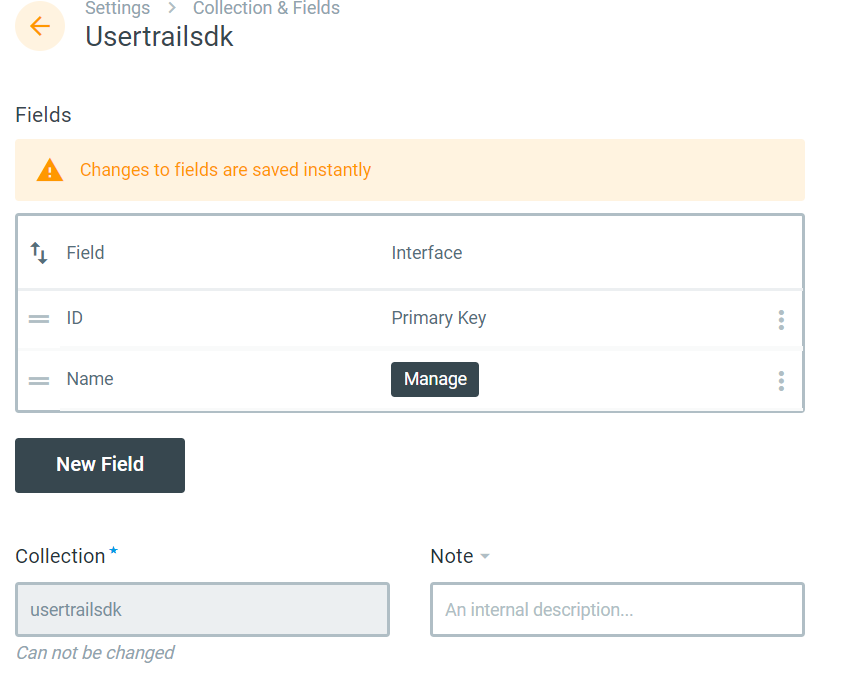This screenshot has width=851, height=698.
Task: Click the Manage button on the Name field
Action: point(434,379)
